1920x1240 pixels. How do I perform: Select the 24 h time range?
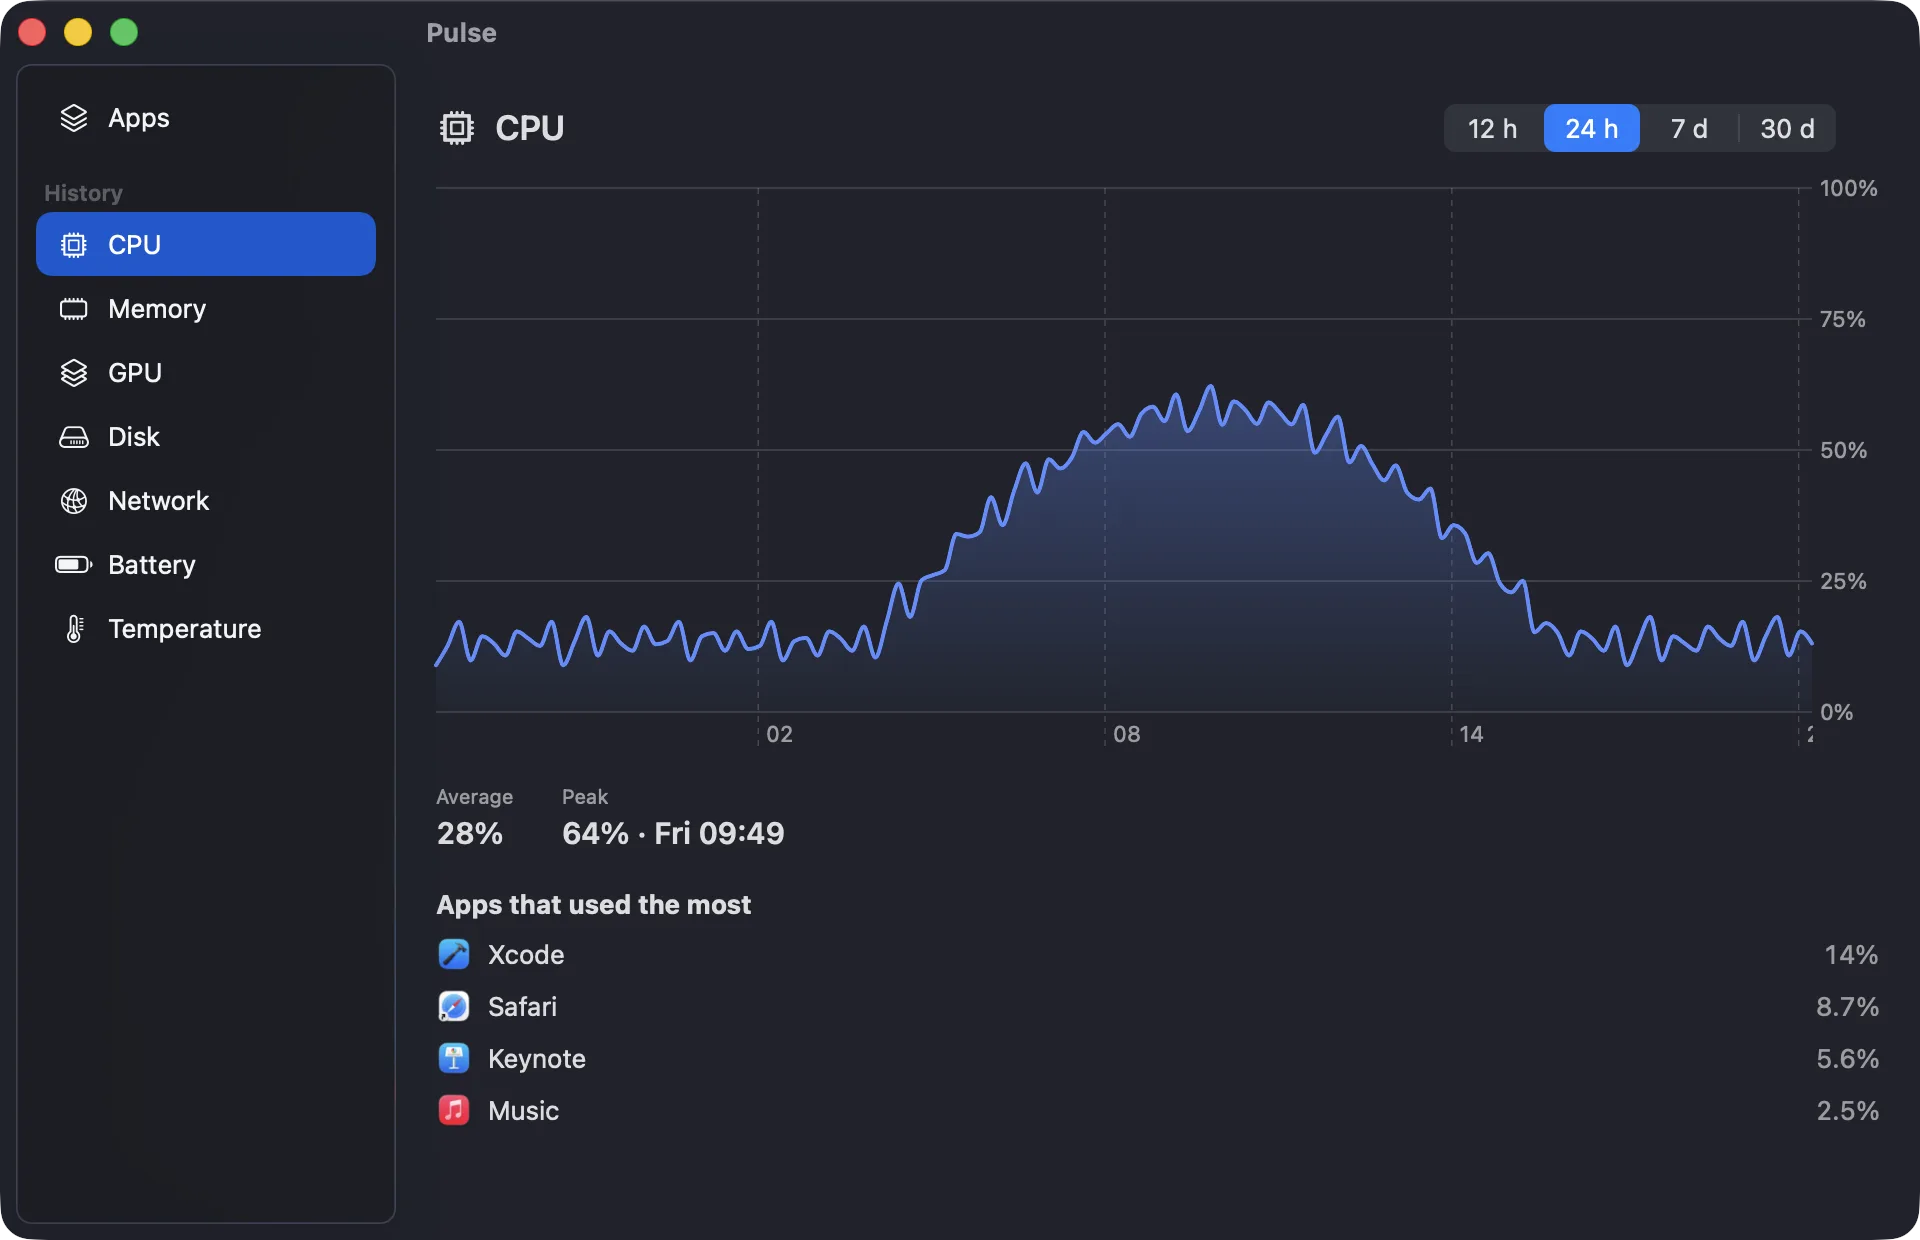tap(1592, 128)
